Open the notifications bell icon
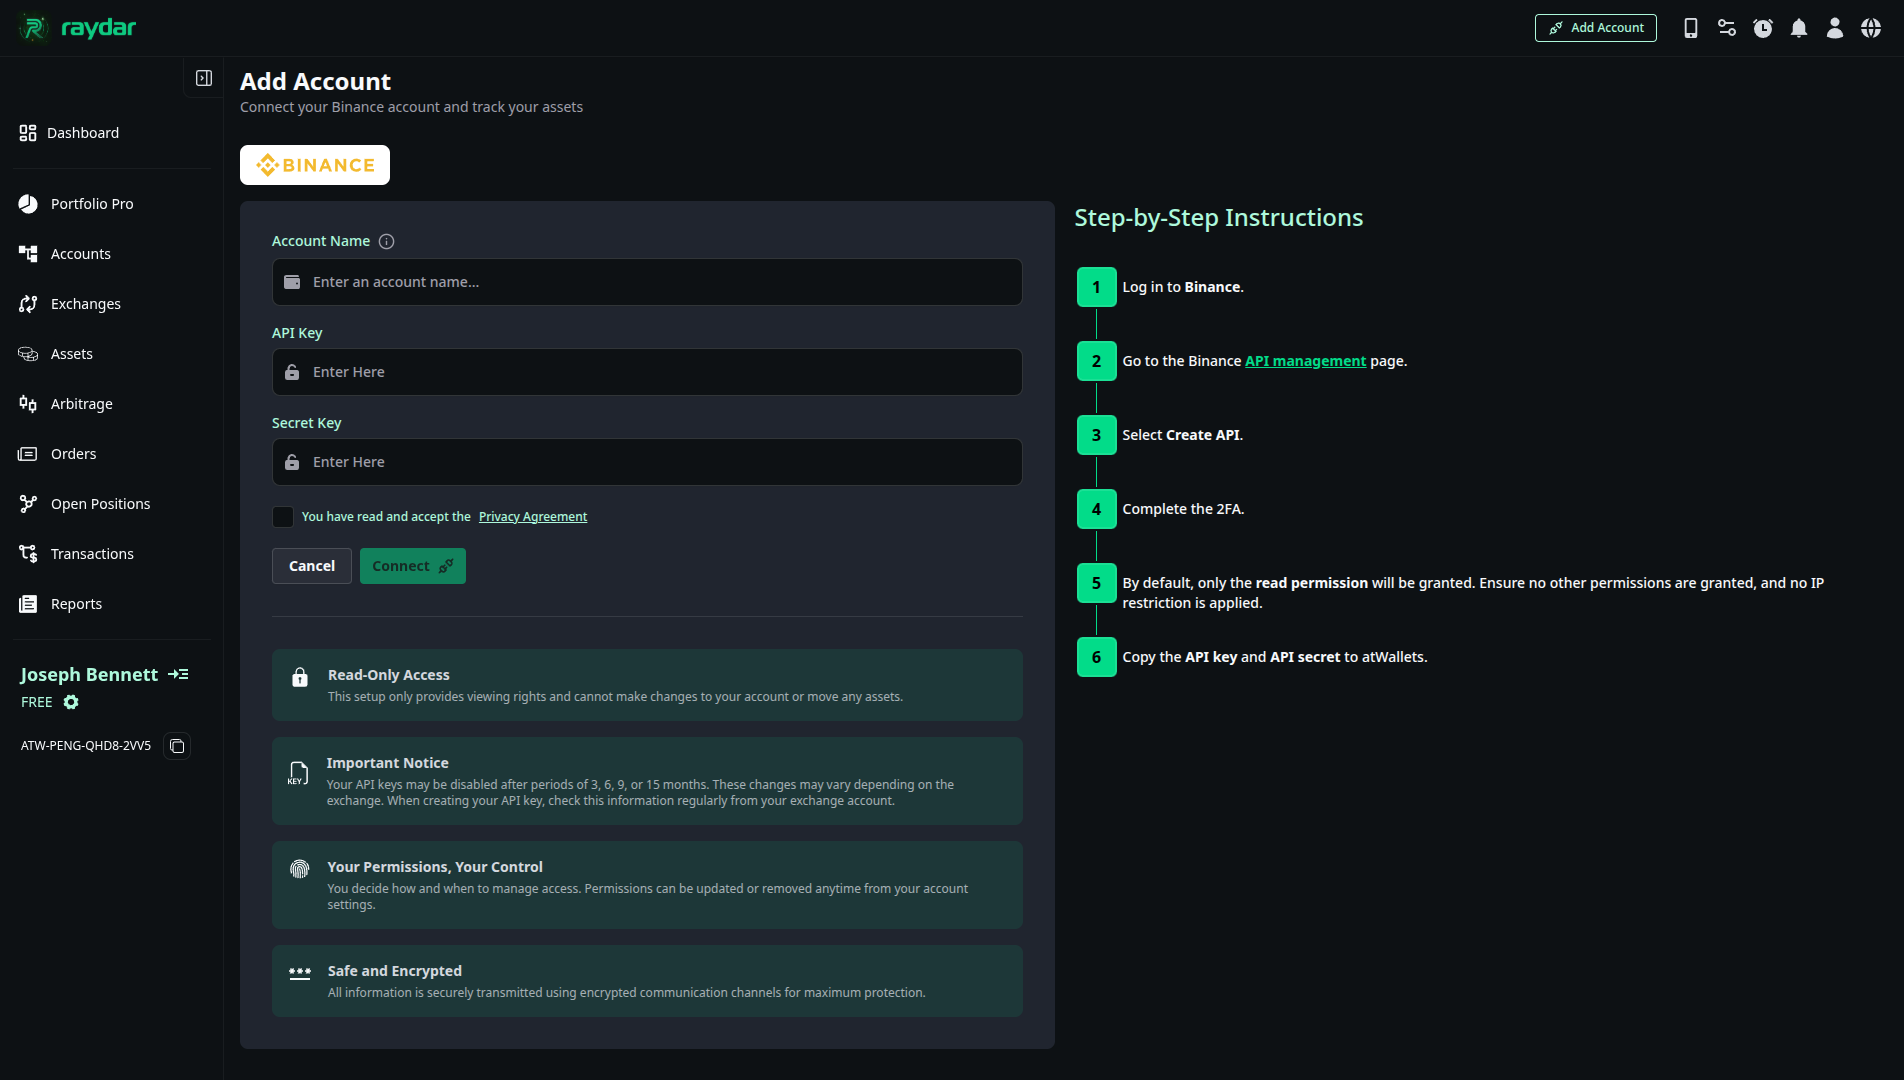The image size is (1904, 1080). click(x=1799, y=28)
